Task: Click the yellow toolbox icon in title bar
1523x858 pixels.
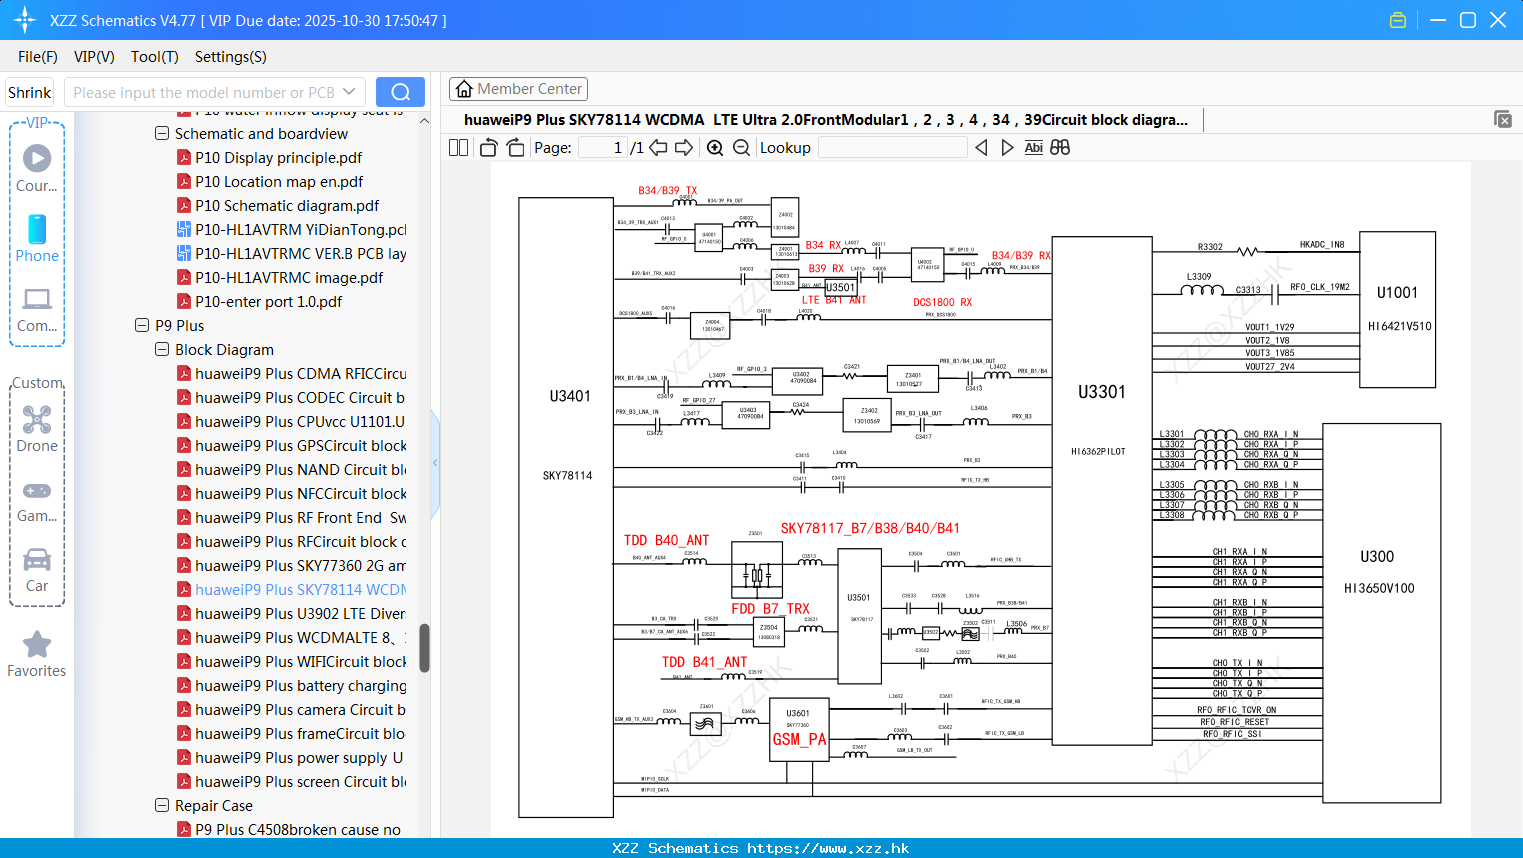Action: coord(1398,20)
